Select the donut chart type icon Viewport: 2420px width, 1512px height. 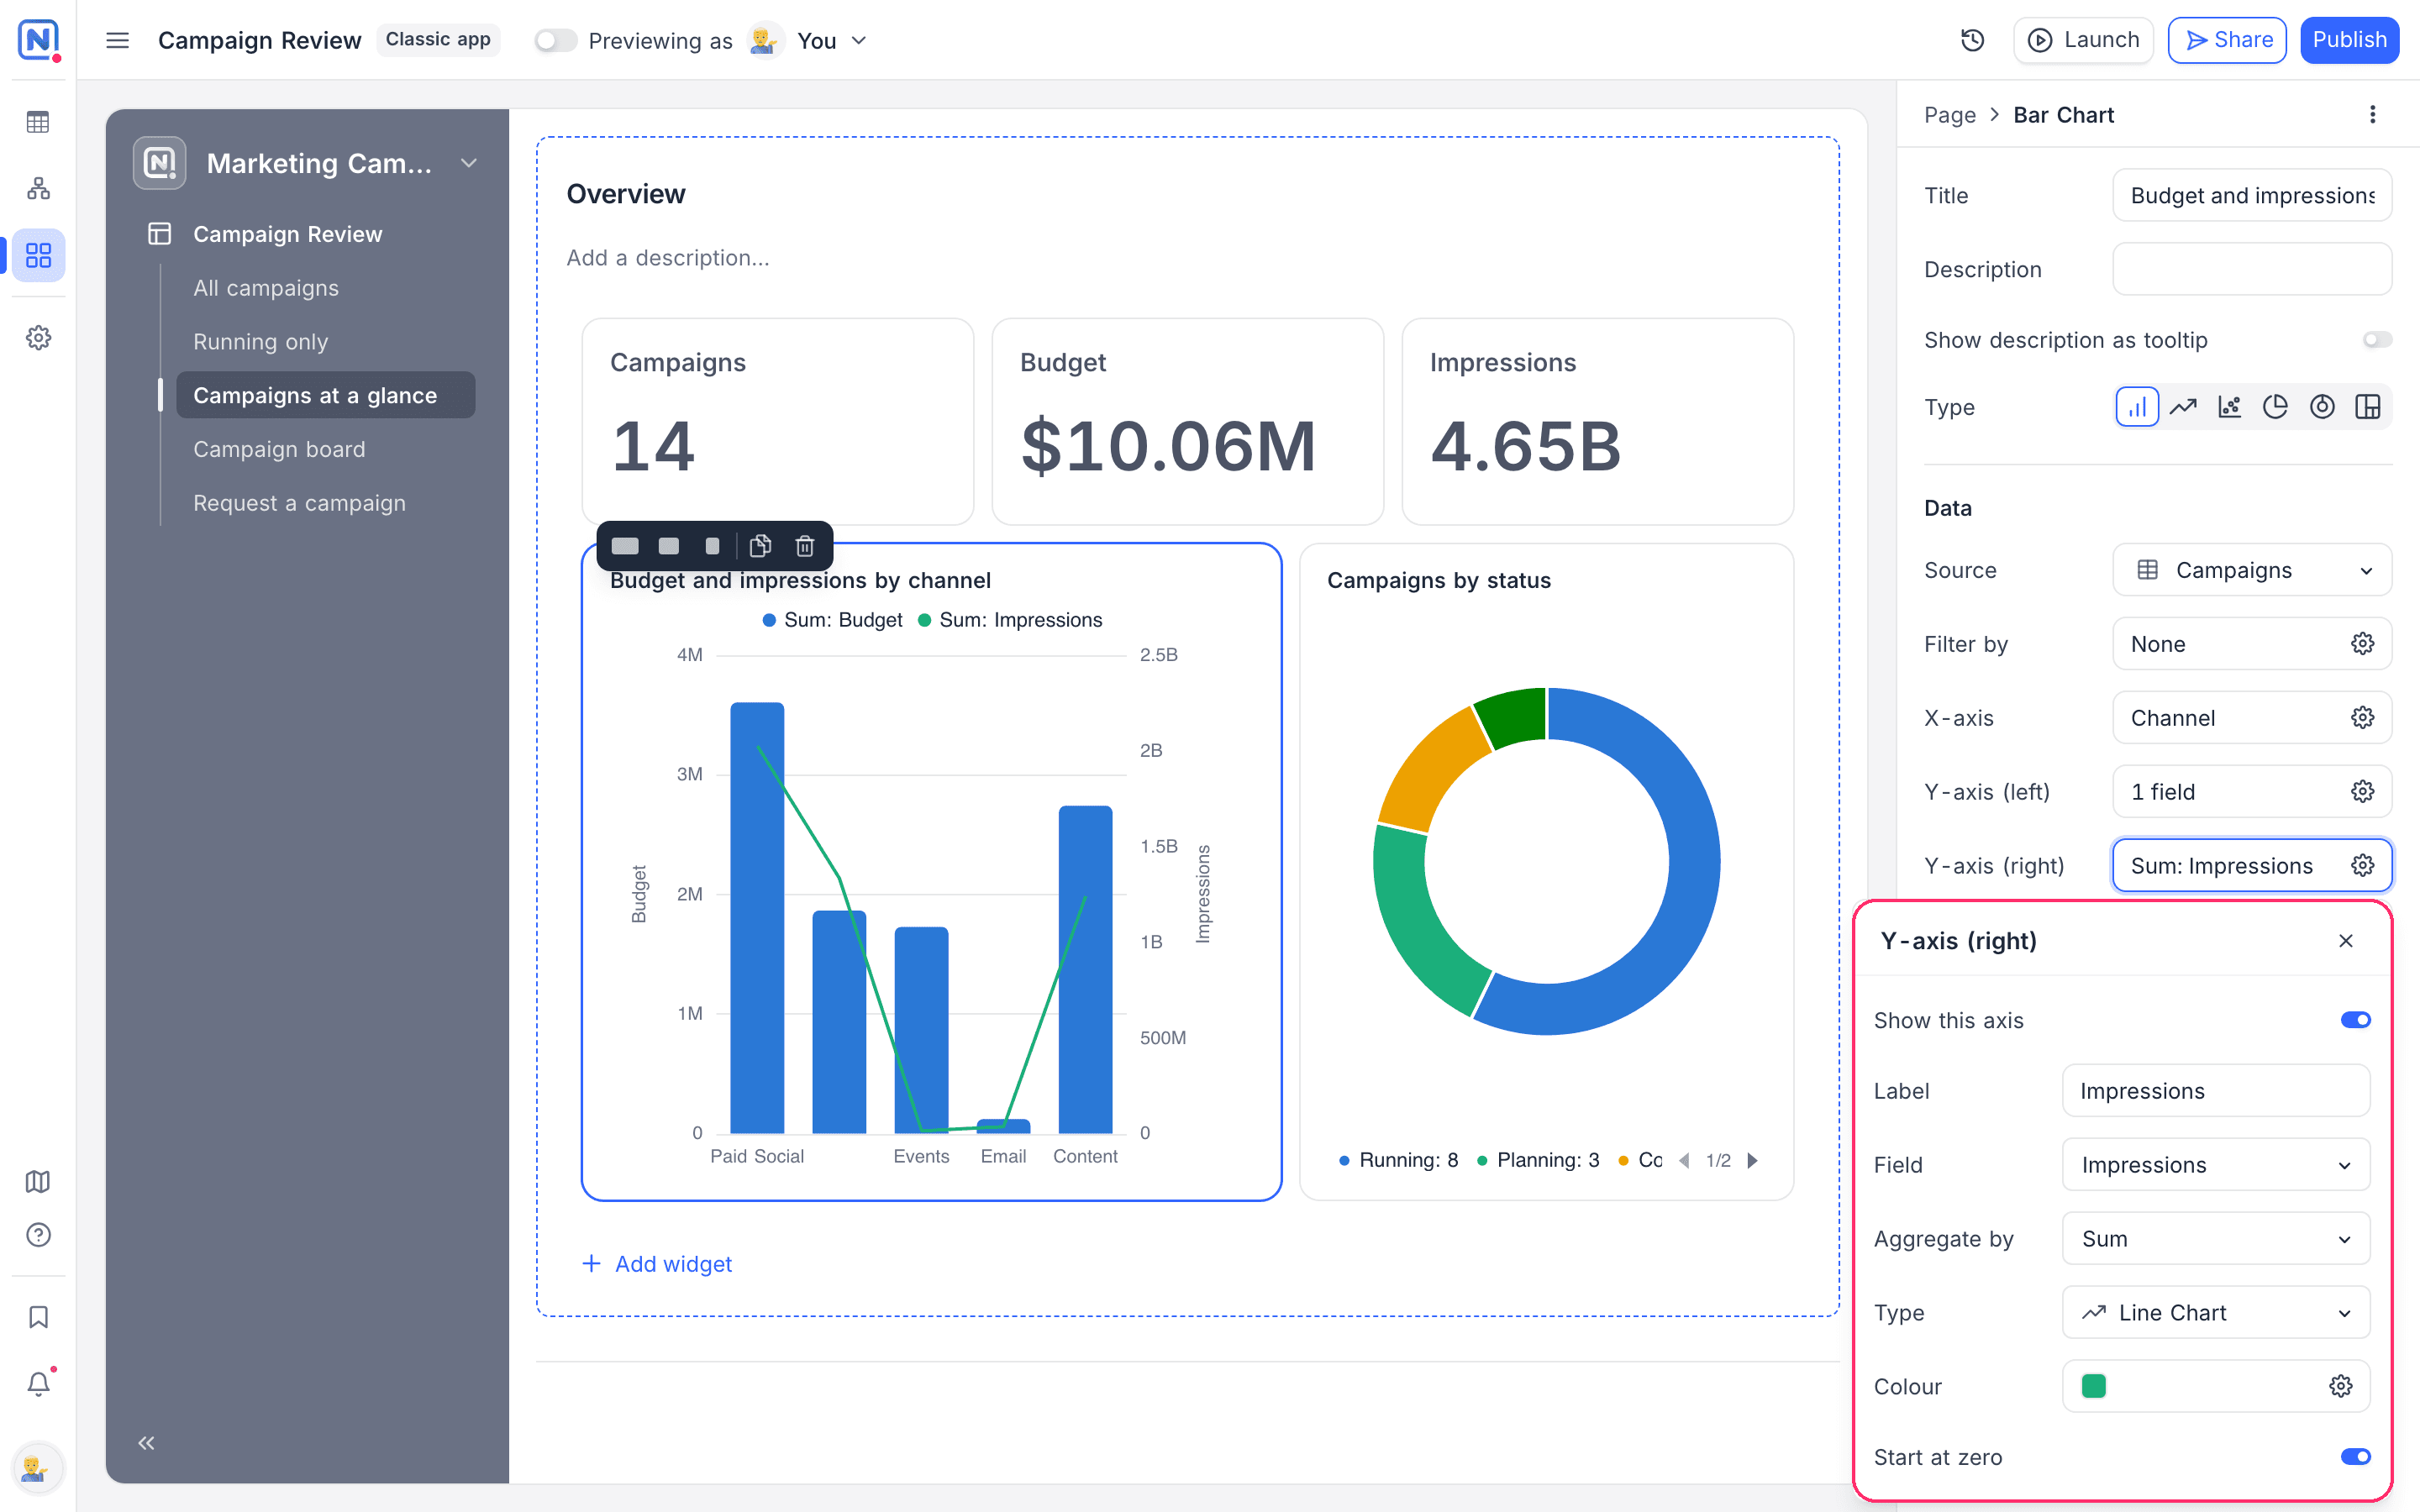[x=2322, y=407]
